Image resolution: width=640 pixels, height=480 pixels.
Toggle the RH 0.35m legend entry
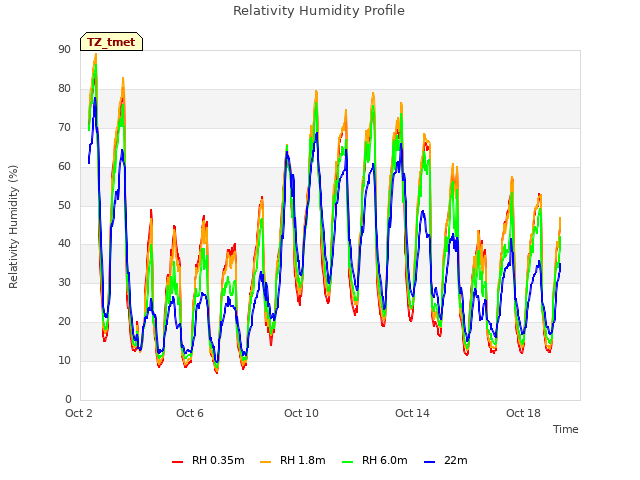(x=208, y=460)
